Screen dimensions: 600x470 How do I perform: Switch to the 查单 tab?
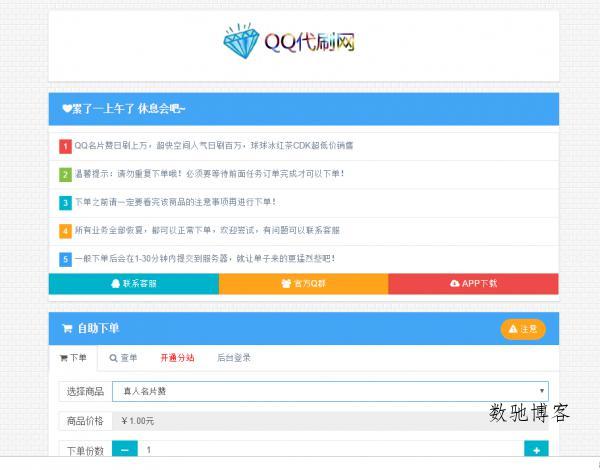pyautogui.click(x=123, y=358)
